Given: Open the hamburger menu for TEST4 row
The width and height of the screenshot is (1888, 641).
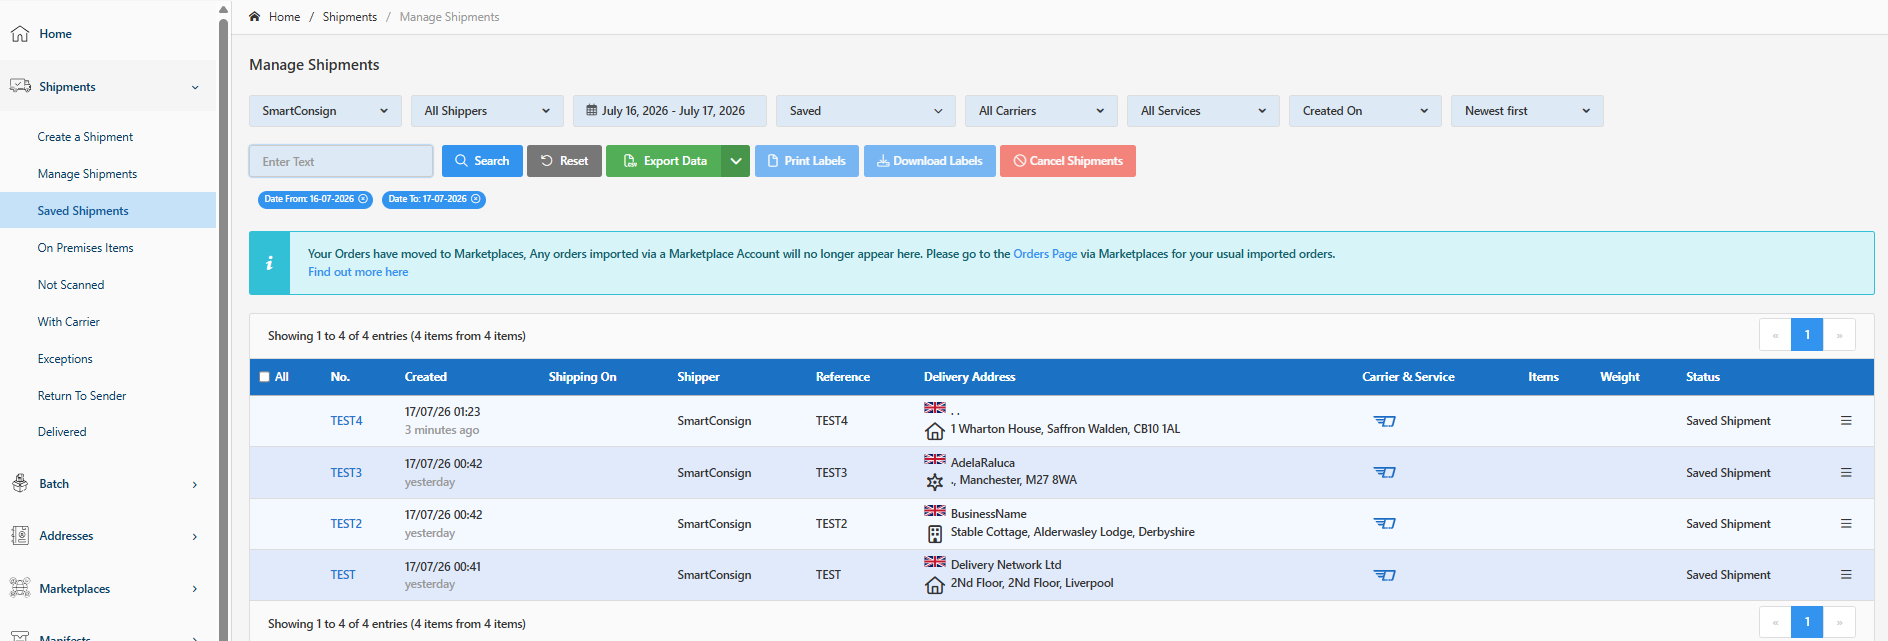Looking at the screenshot, I should (x=1846, y=421).
